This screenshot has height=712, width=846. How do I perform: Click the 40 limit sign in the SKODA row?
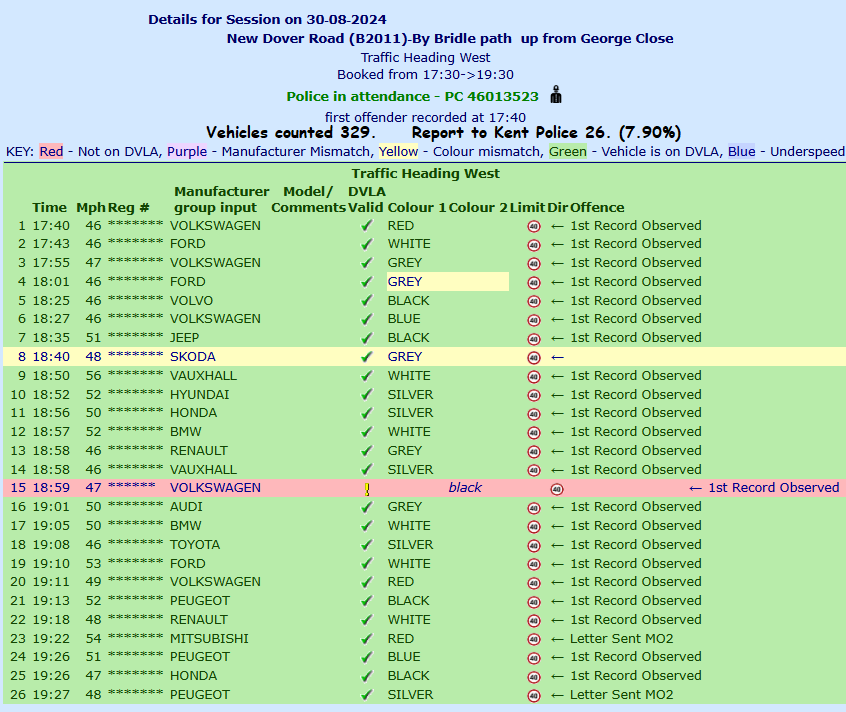click(x=534, y=358)
